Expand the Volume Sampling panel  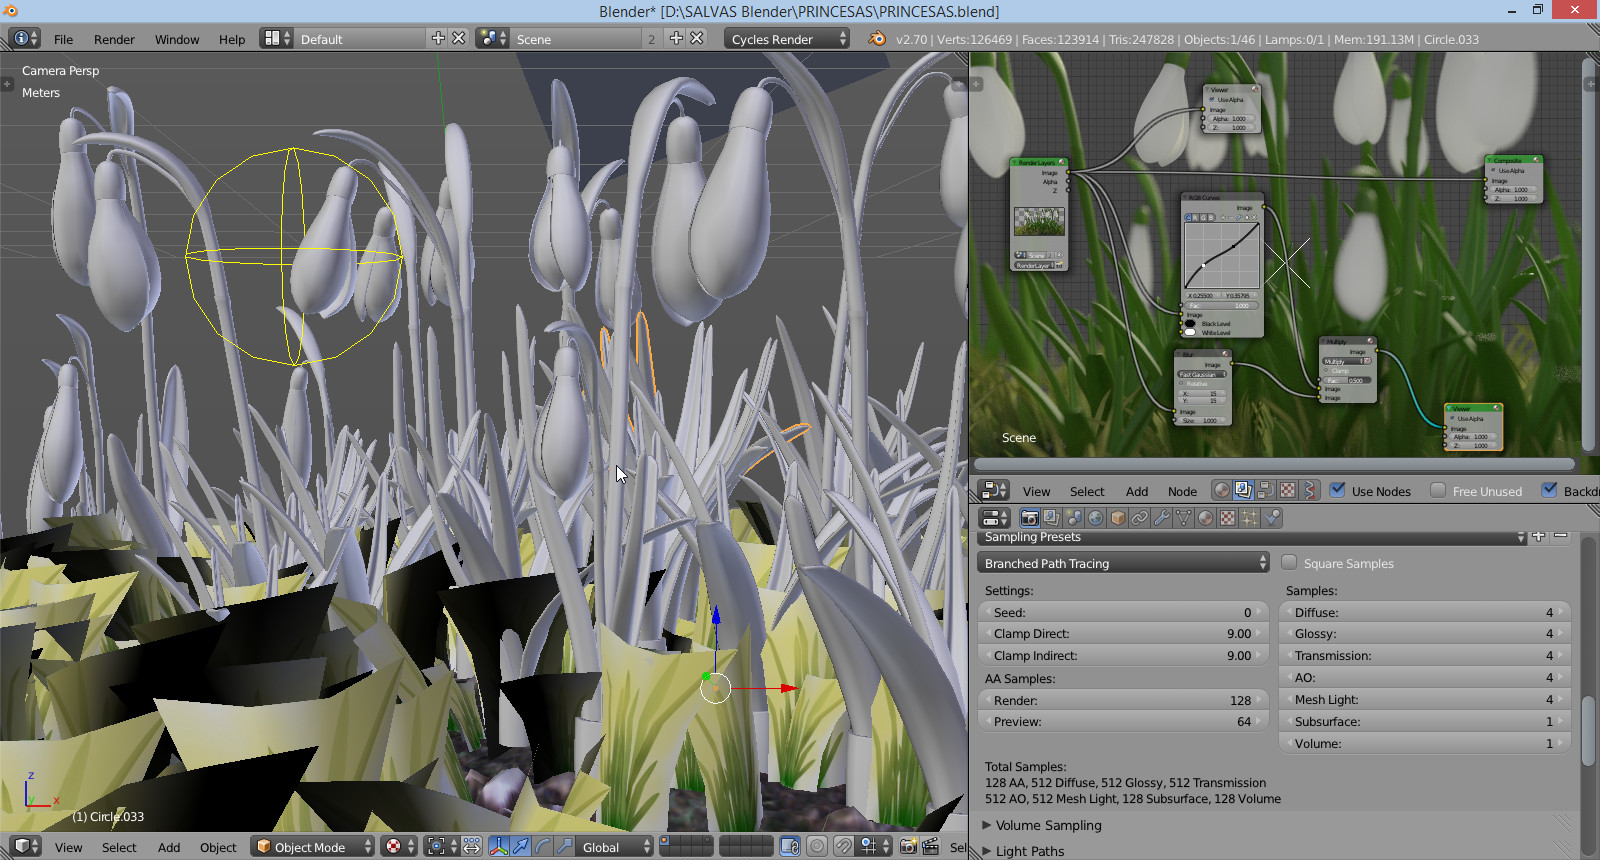(1048, 825)
